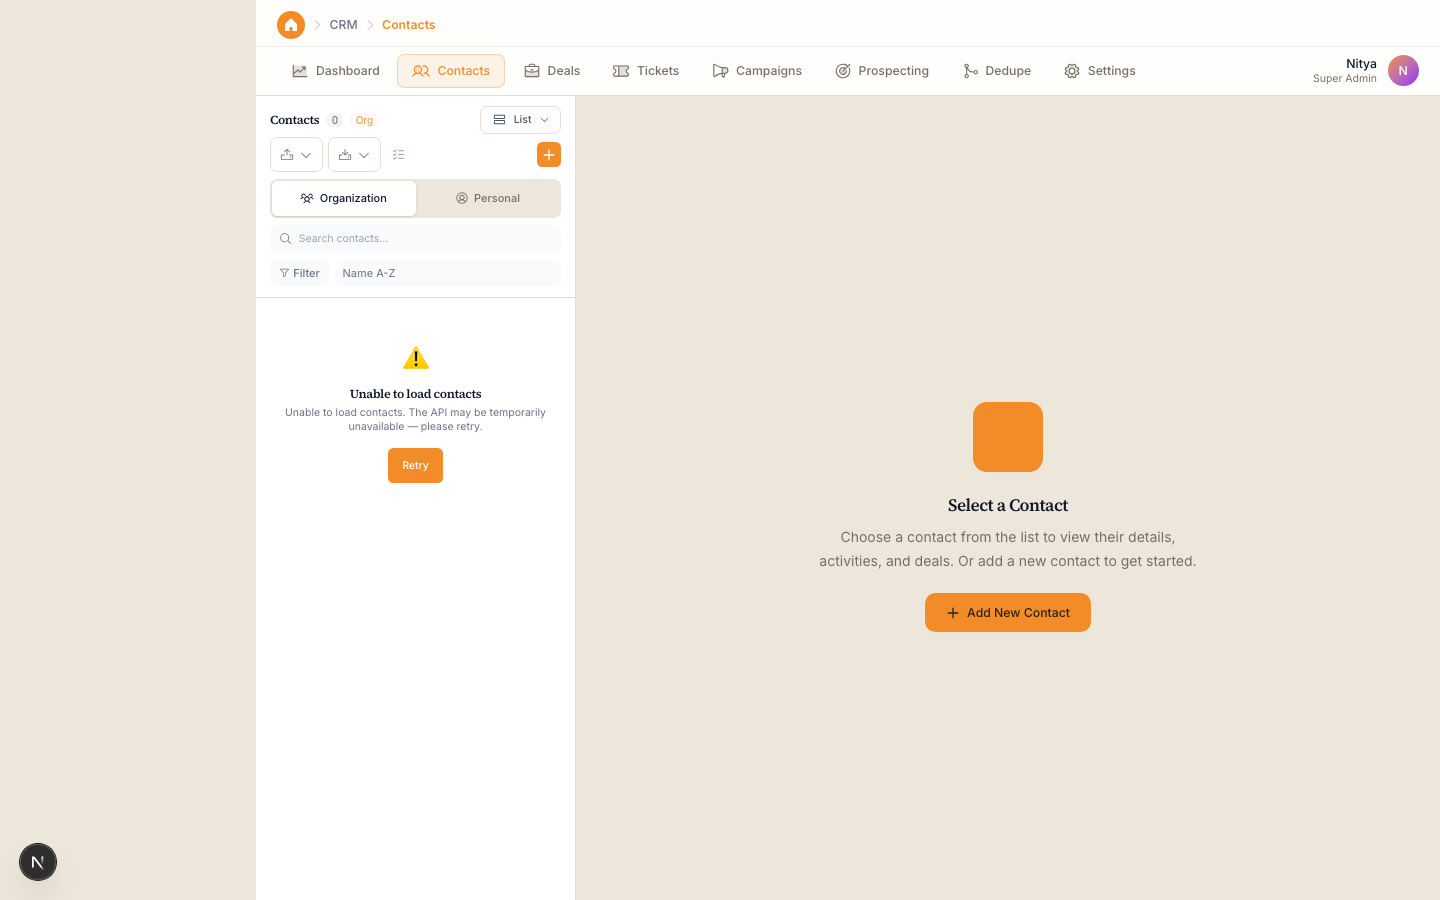The image size is (1440, 900).
Task: Toggle the Filter button
Action: 300,273
